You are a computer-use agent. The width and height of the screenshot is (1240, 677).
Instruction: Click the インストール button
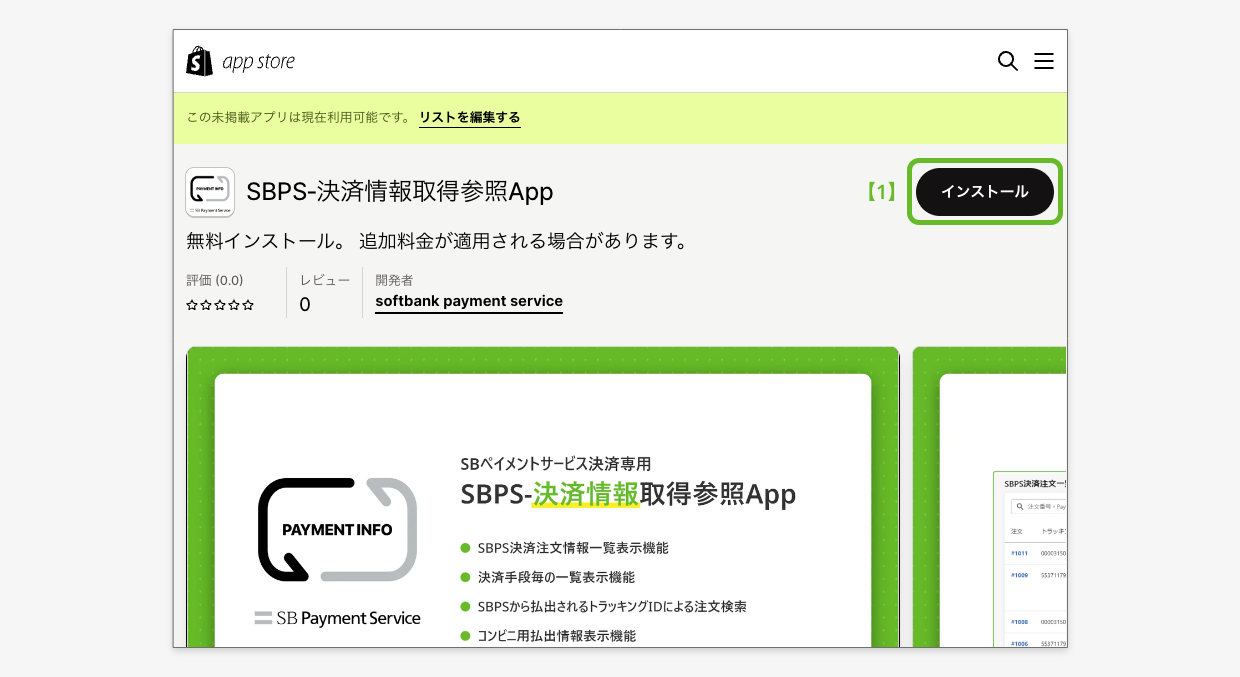pos(985,192)
